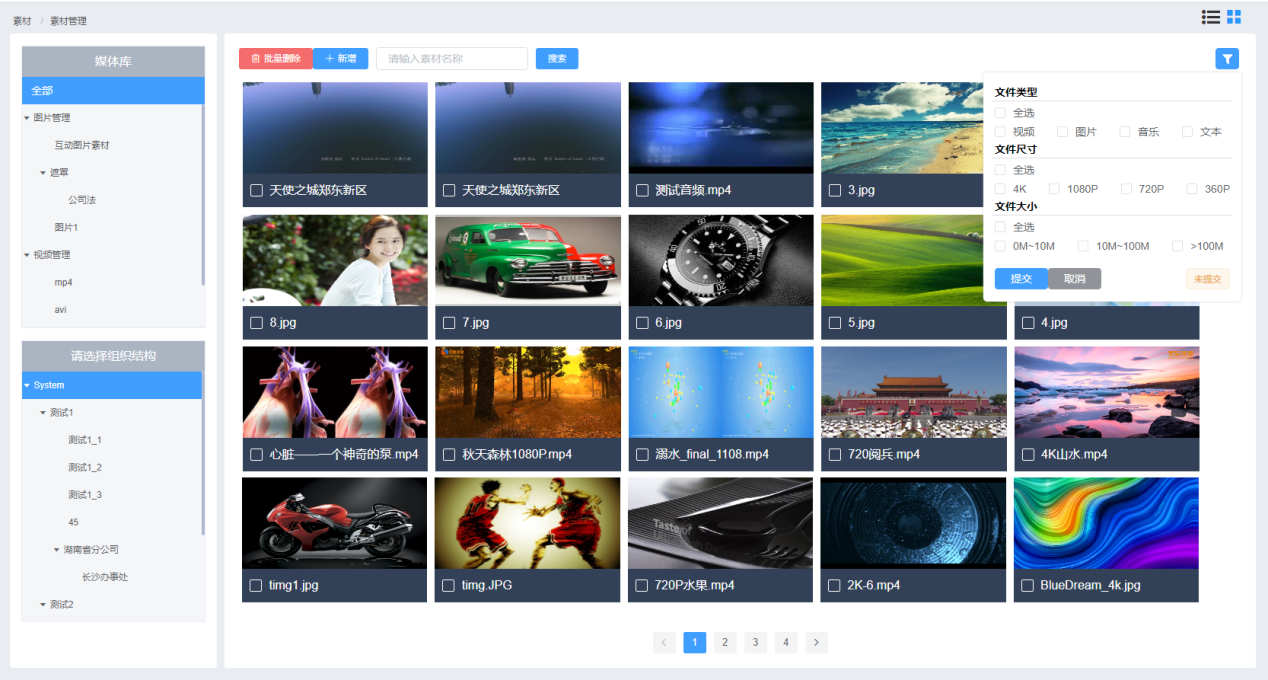Expand the 测试2 organization node
This screenshot has width=1268, height=680.
42,605
